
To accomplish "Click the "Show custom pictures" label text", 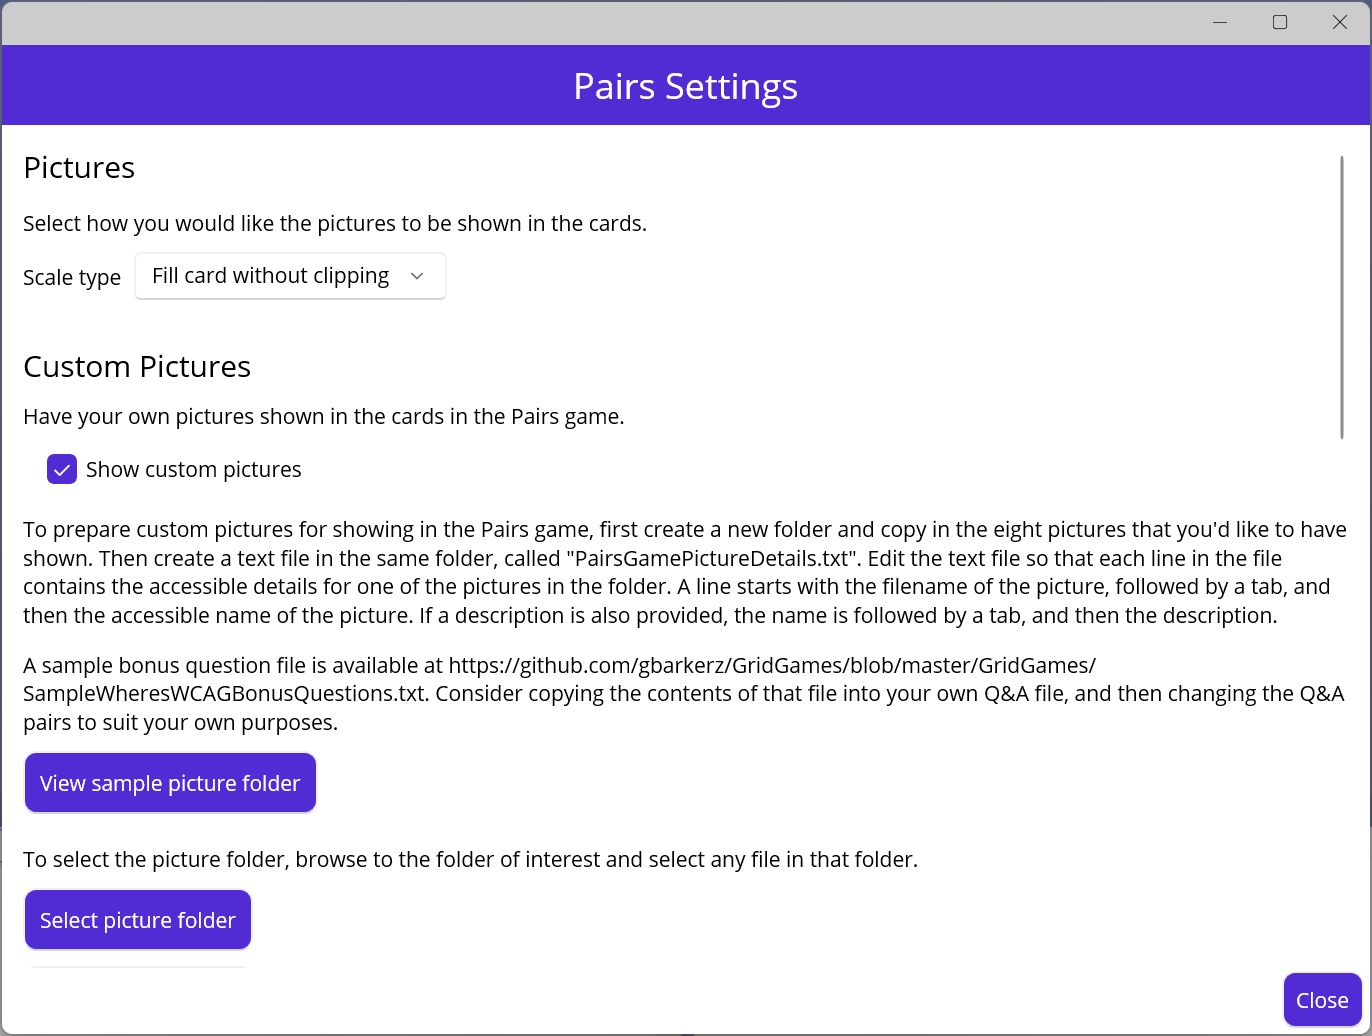I will click(x=193, y=470).
